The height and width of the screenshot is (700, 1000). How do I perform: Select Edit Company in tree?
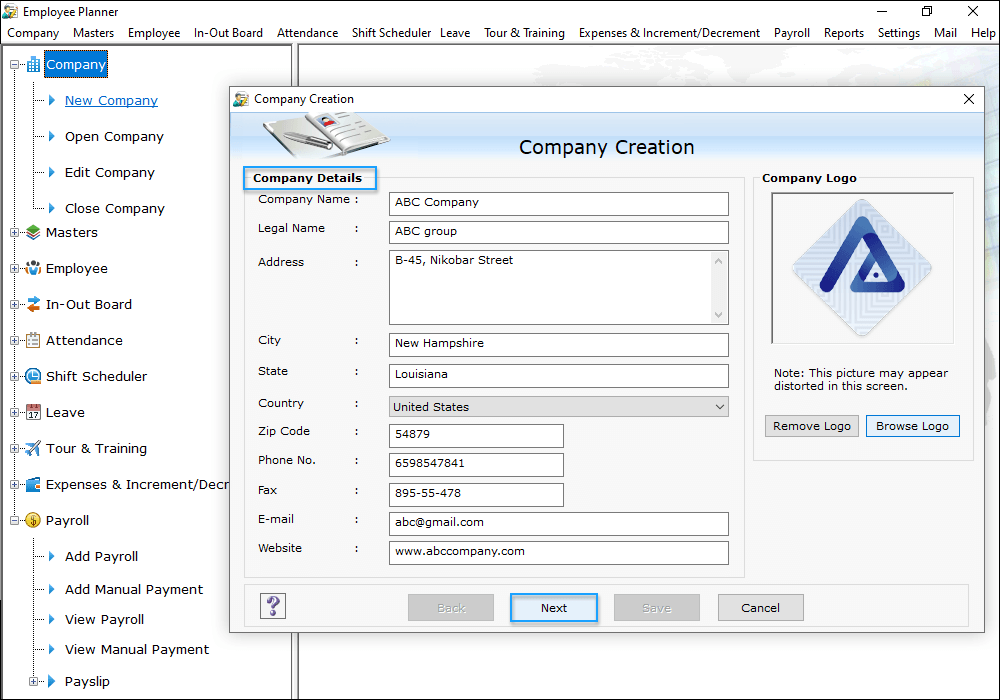point(110,172)
